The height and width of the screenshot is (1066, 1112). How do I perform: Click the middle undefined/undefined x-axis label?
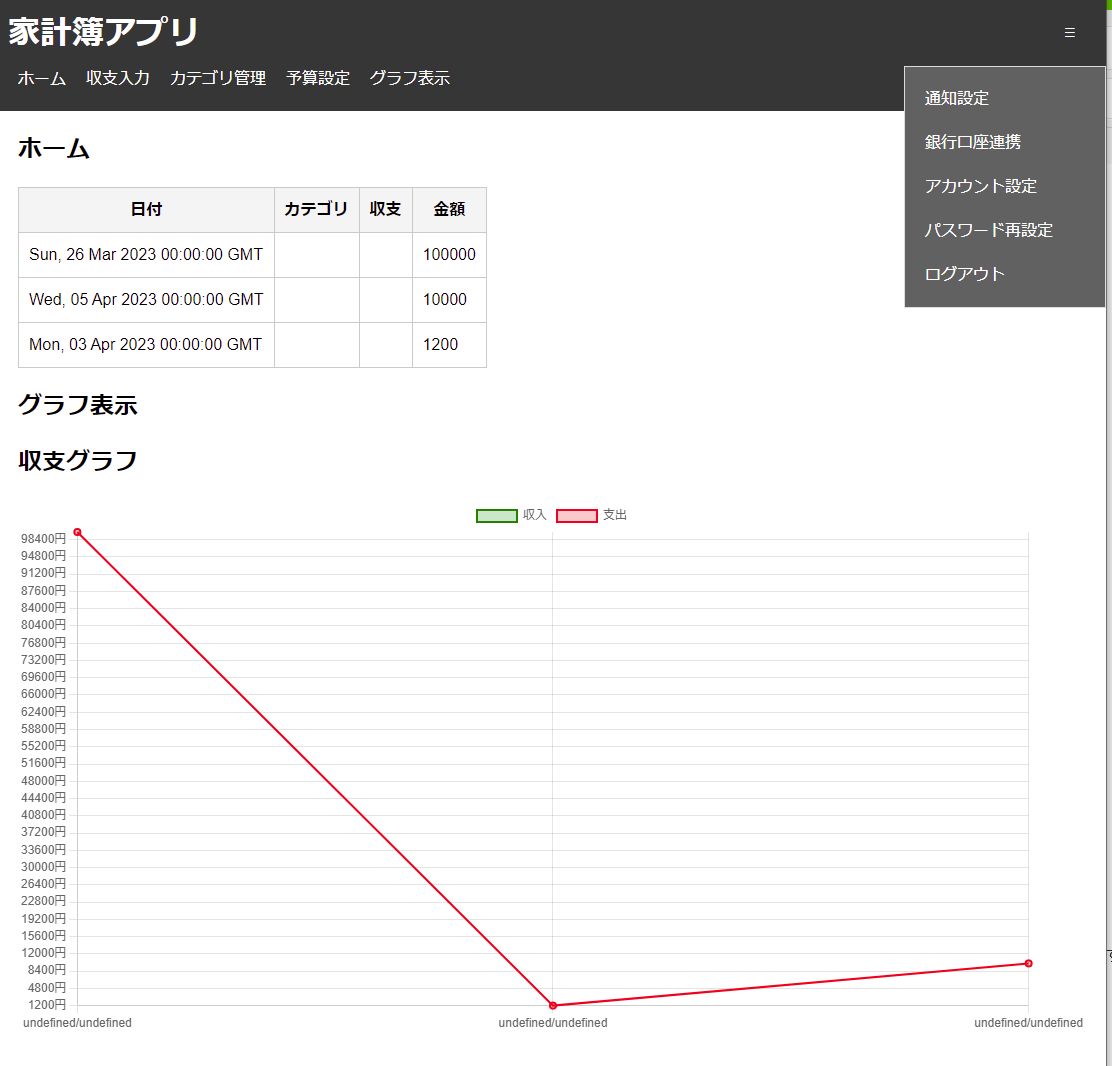tap(553, 1023)
